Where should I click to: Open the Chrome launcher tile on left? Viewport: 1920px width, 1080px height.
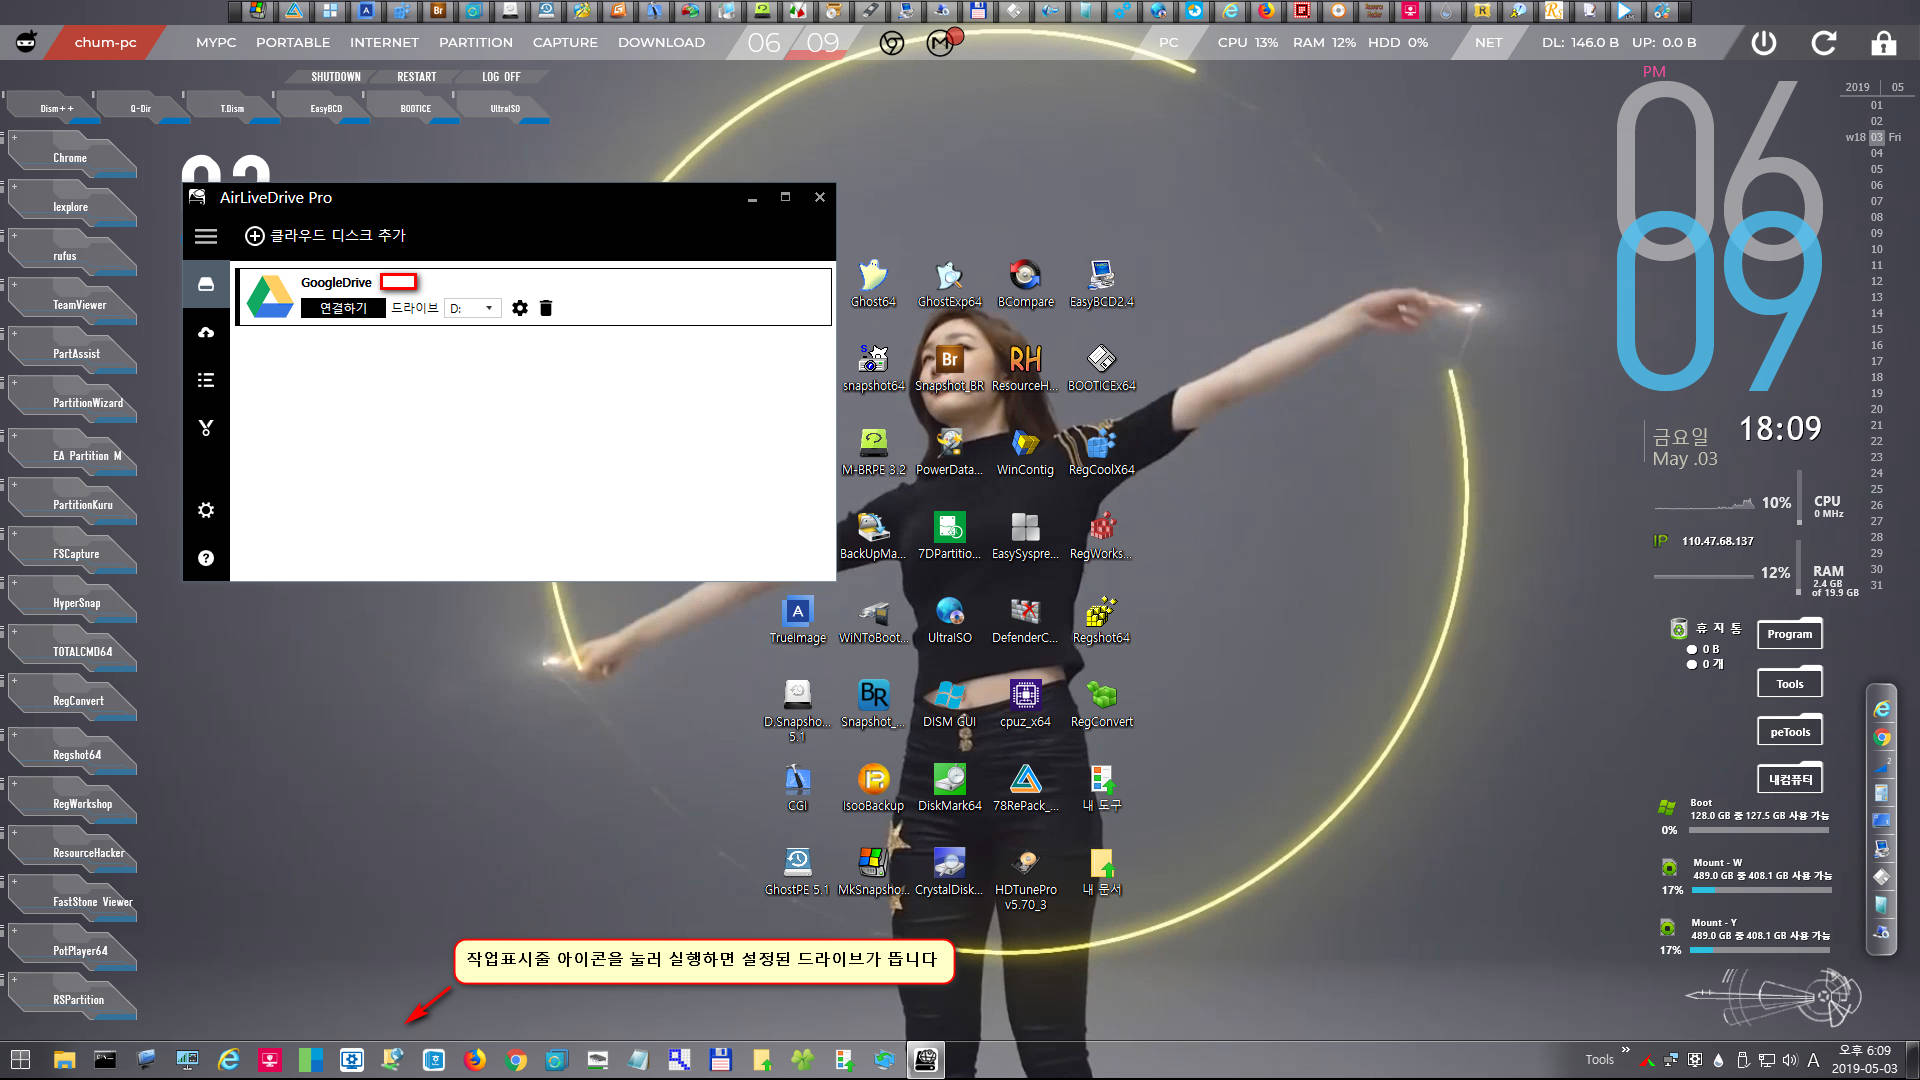click(72, 157)
